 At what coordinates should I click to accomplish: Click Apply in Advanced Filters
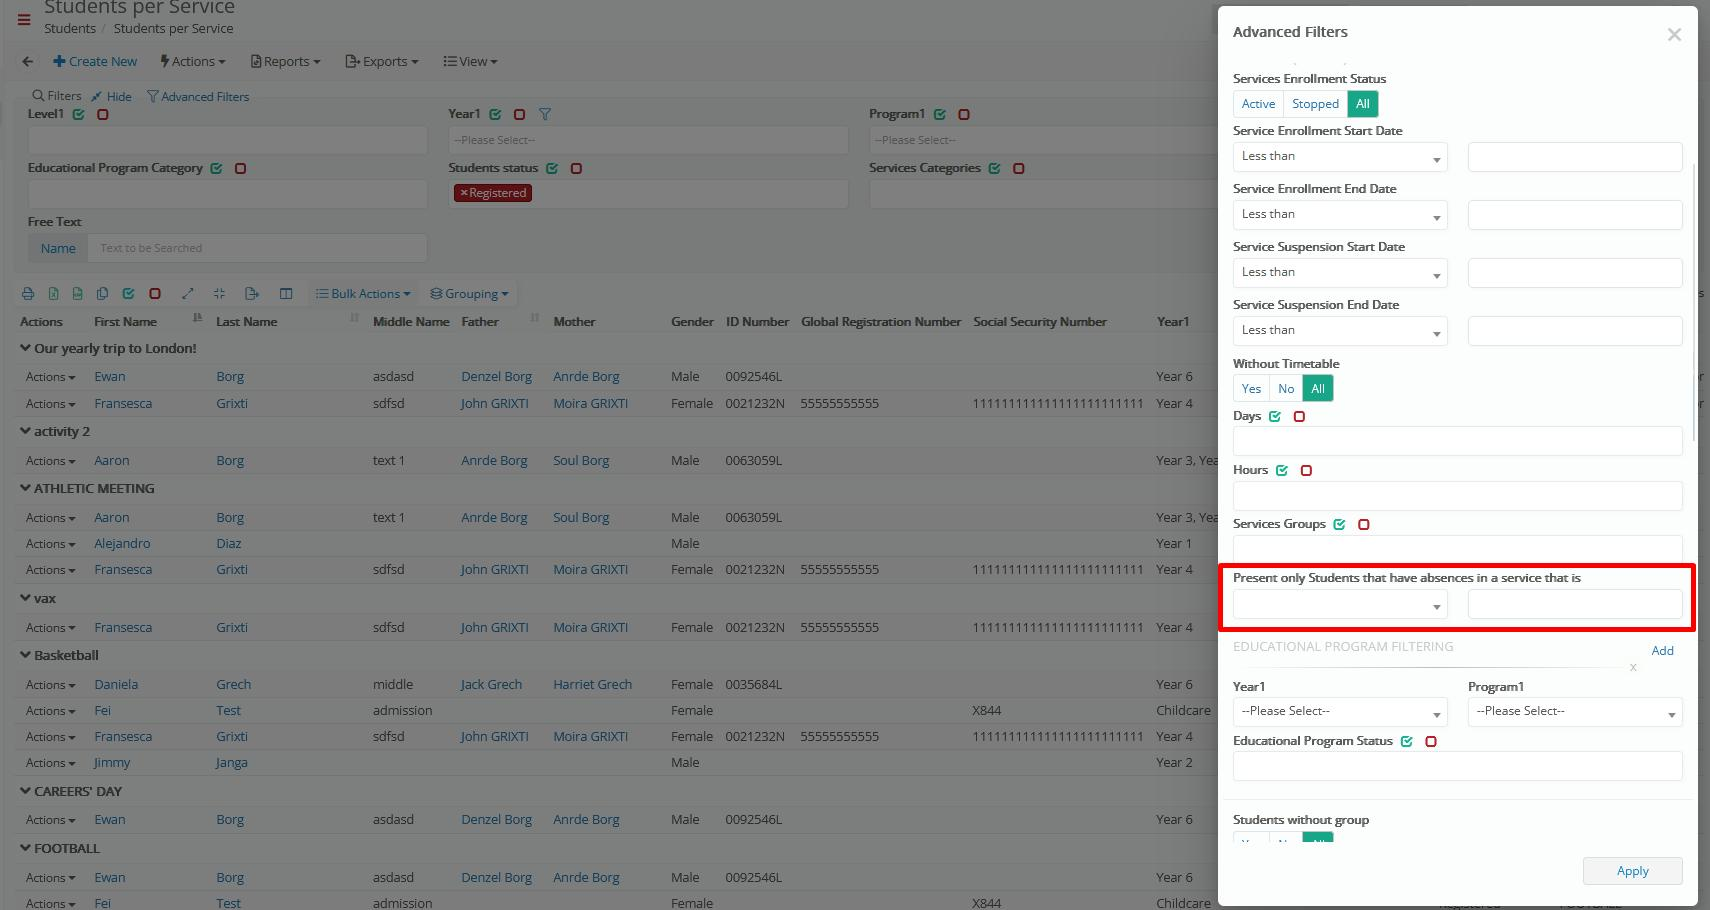1632,871
